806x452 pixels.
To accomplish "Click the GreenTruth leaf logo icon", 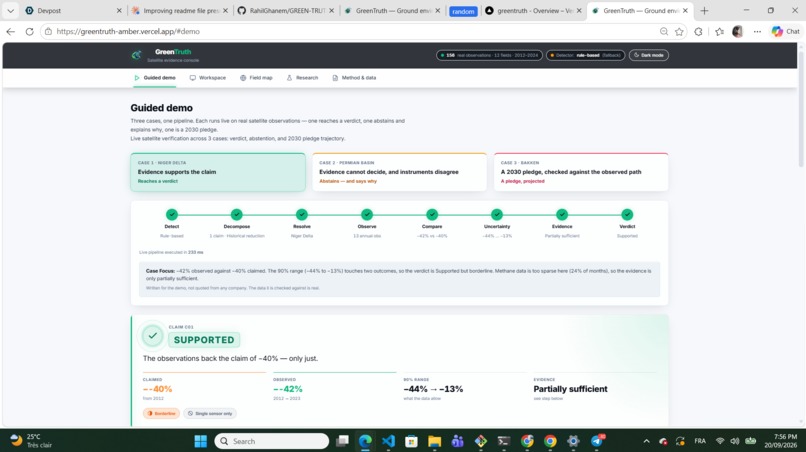I will click(x=136, y=55).
